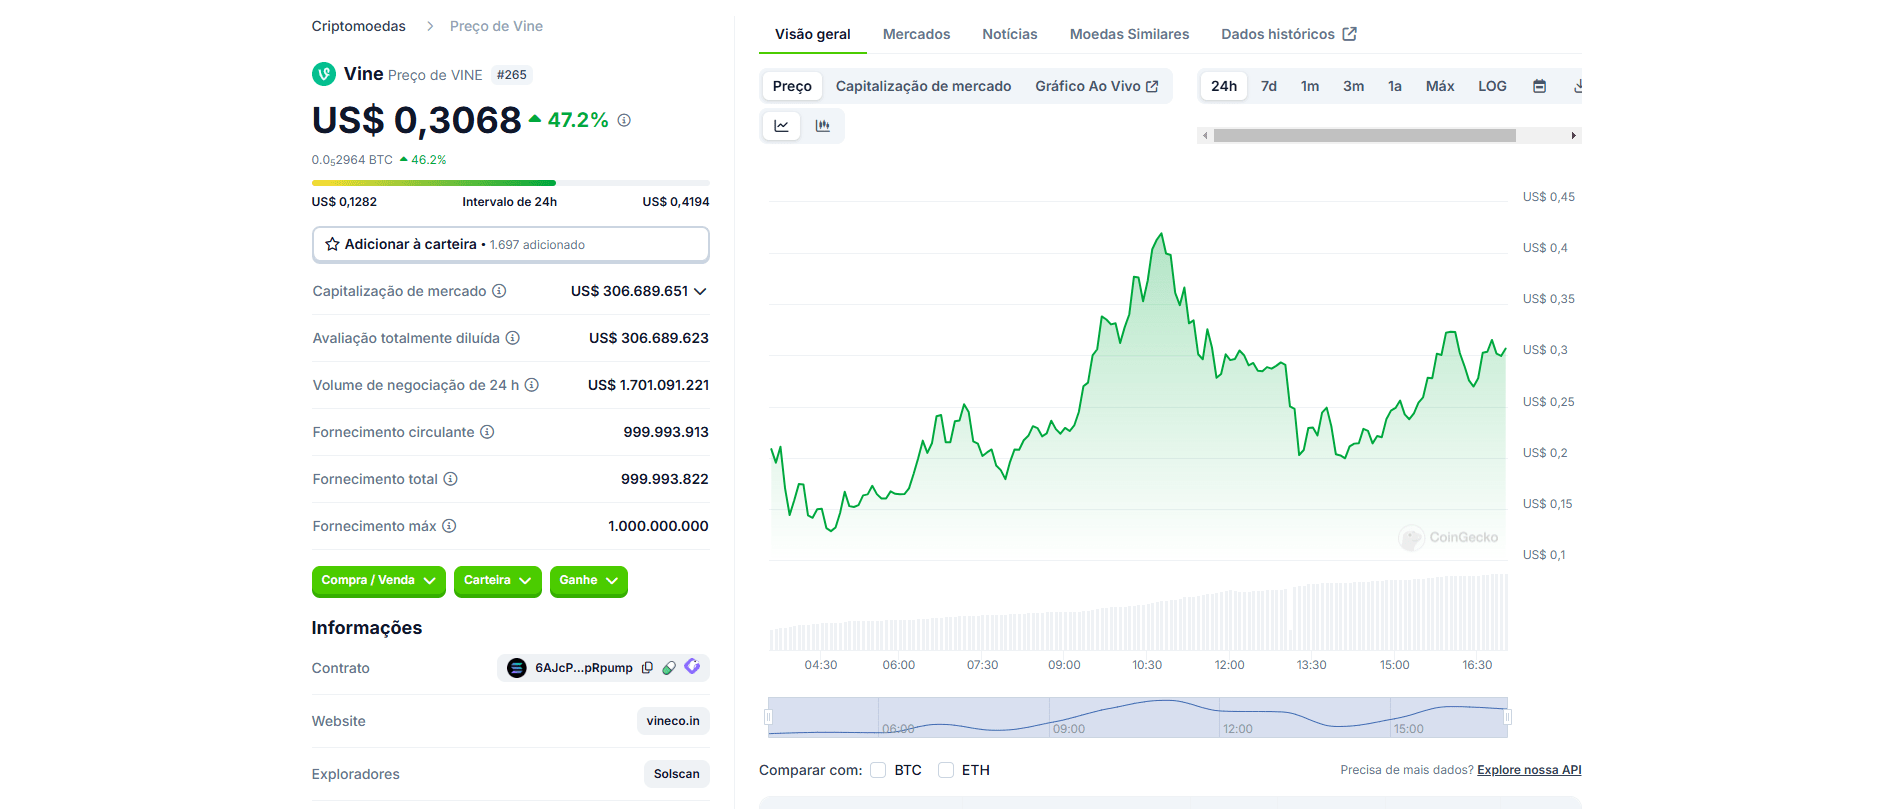
Task: Click the 'US$ 0,4194' 24h high value
Action: (x=676, y=202)
